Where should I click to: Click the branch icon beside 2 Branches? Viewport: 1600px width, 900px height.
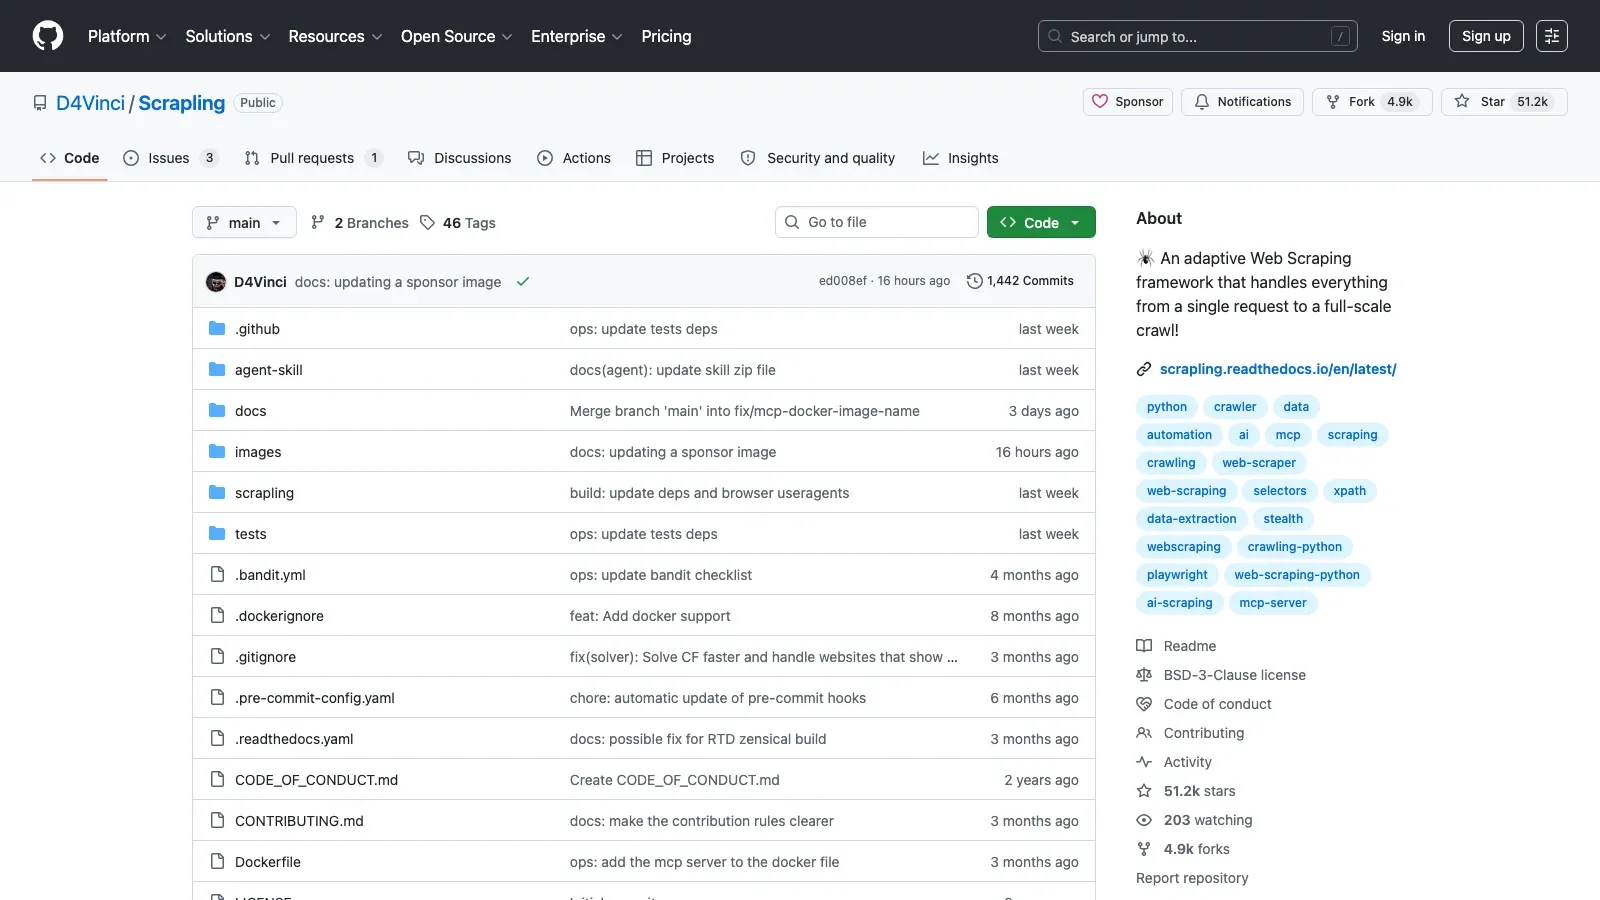[318, 223]
